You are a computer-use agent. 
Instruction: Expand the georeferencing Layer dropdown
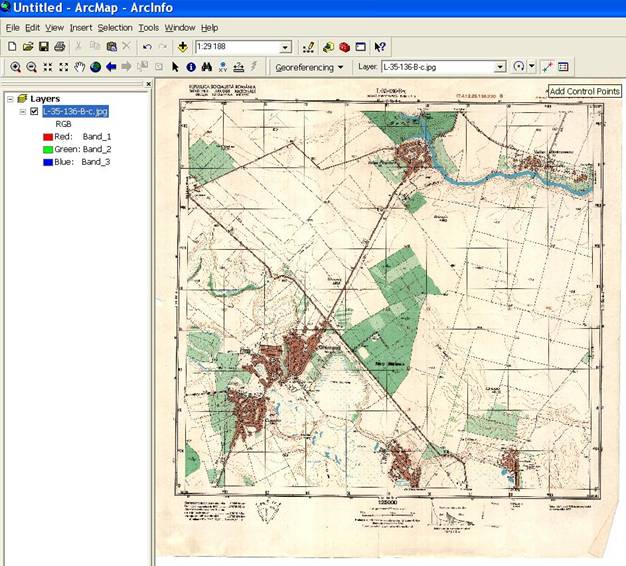499,67
